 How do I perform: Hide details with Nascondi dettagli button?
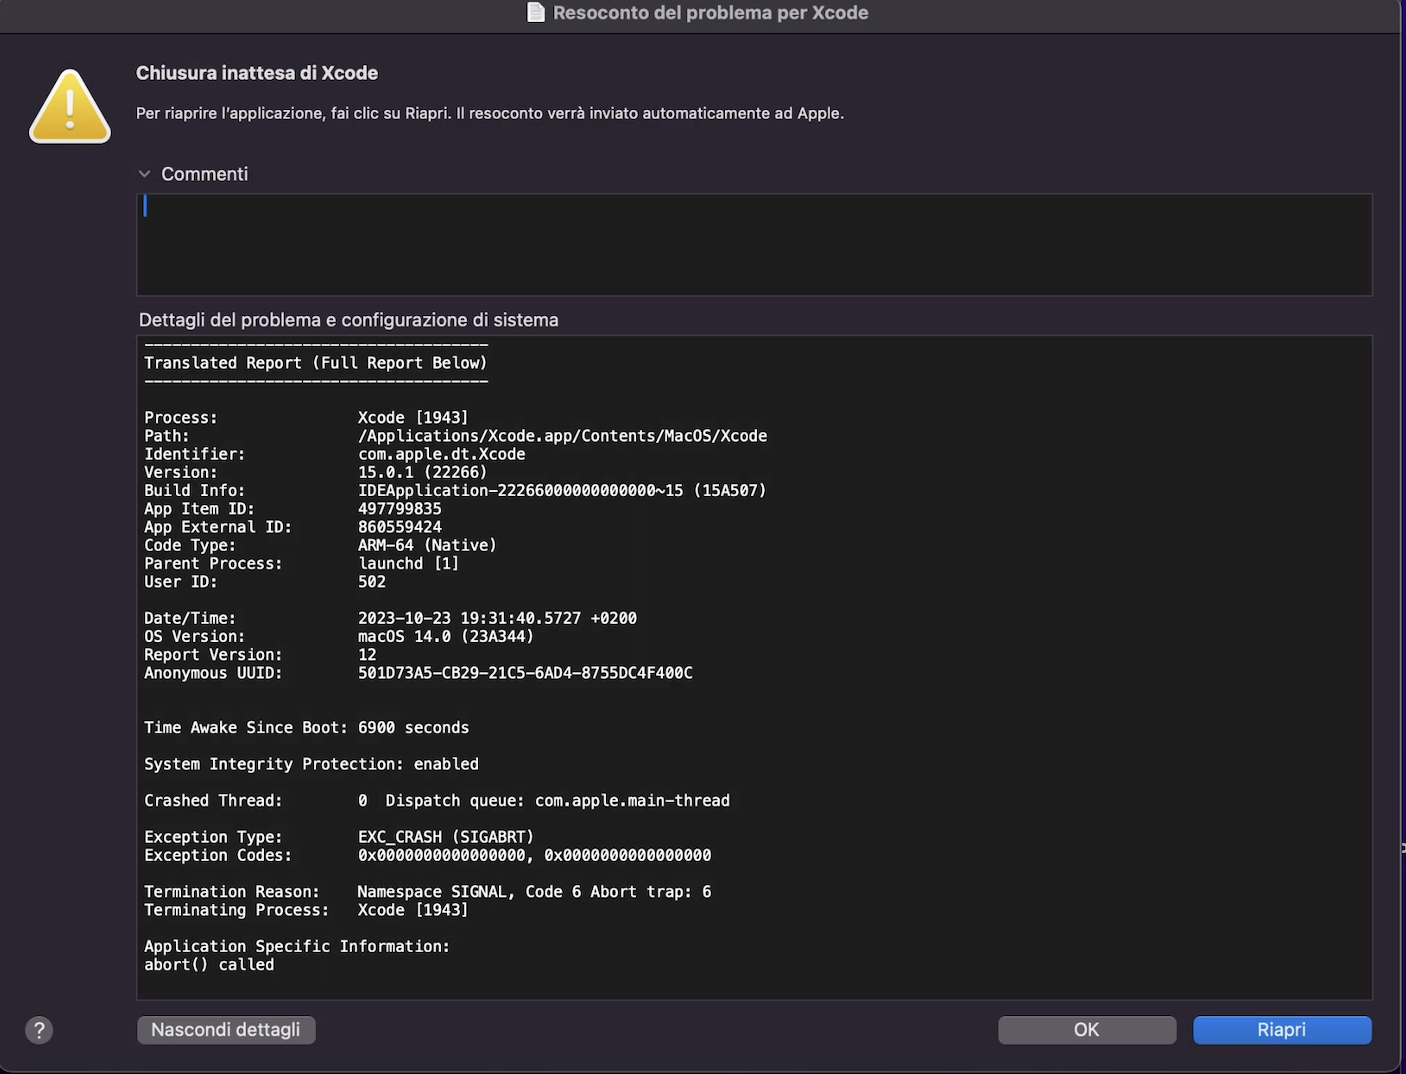click(226, 1030)
